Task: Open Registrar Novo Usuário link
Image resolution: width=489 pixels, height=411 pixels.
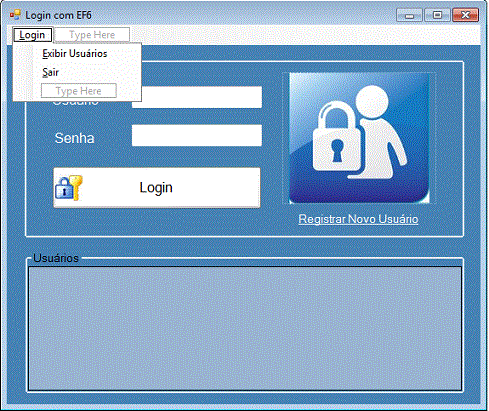Action: click(358, 219)
